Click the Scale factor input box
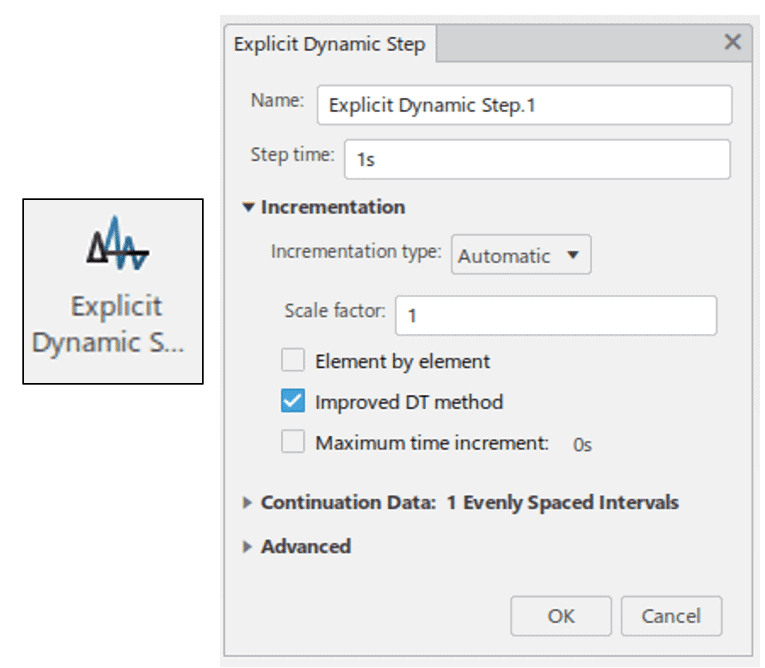765x668 pixels. [x=556, y=315]
